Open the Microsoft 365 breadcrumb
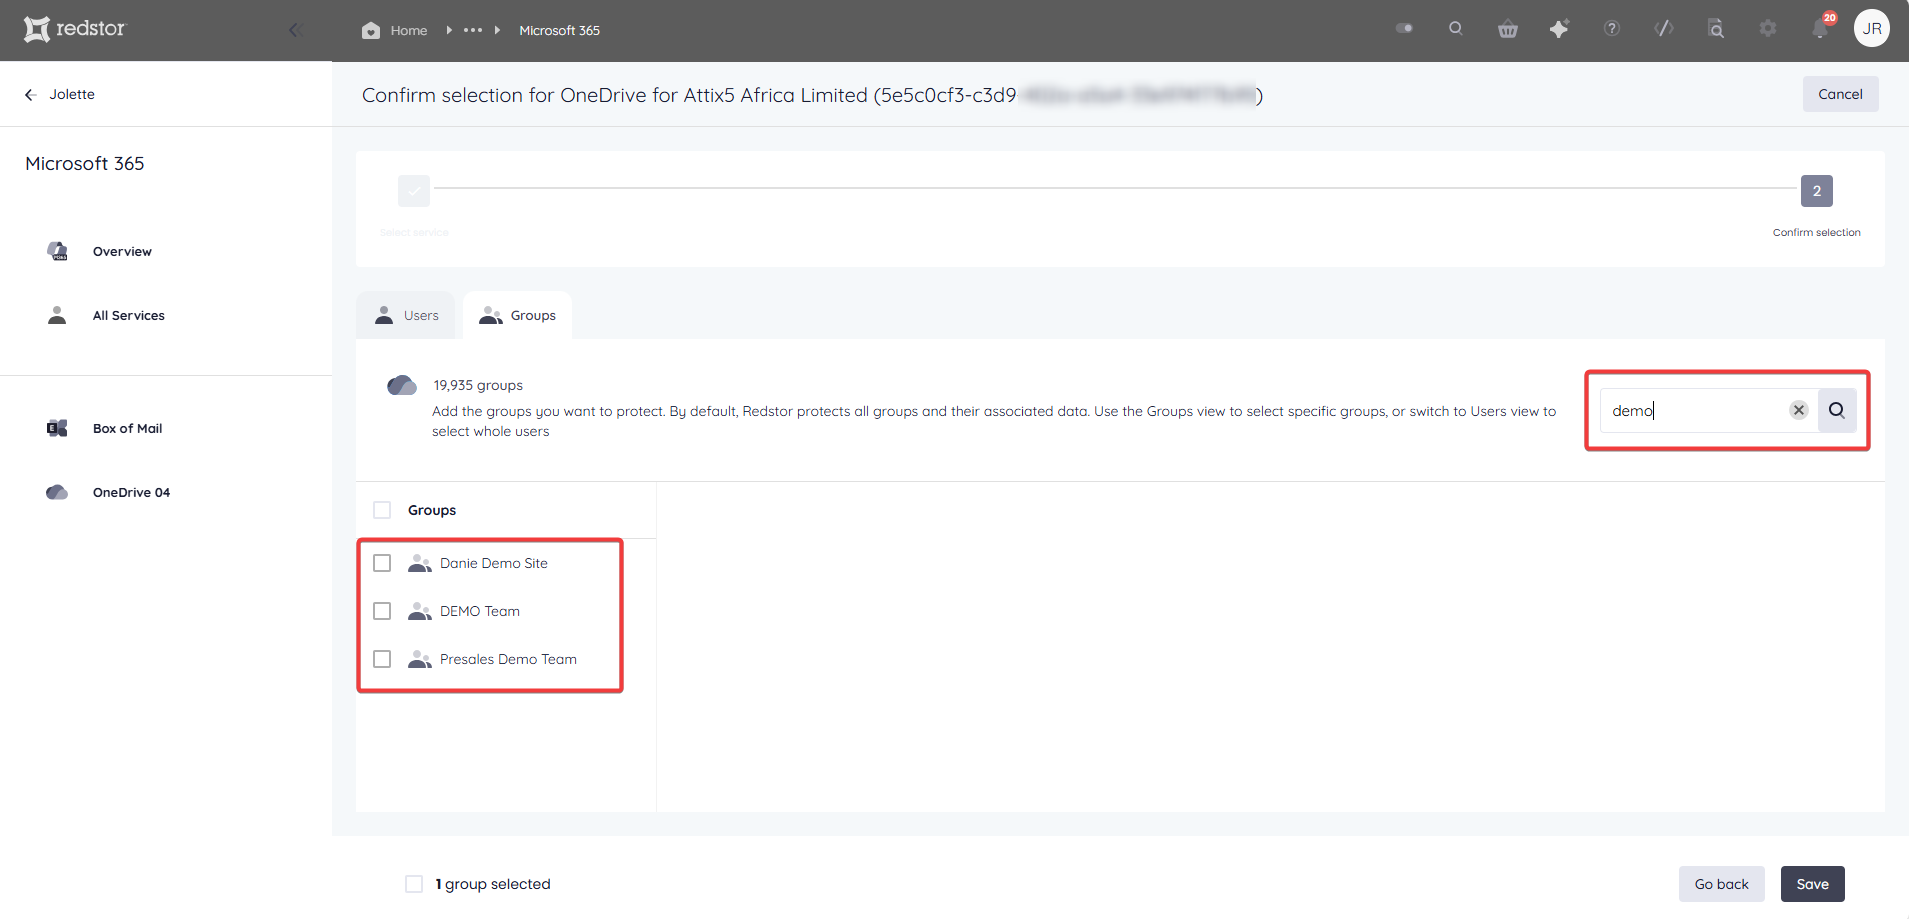Screen dimensions: 1909x919 point(559,30)
